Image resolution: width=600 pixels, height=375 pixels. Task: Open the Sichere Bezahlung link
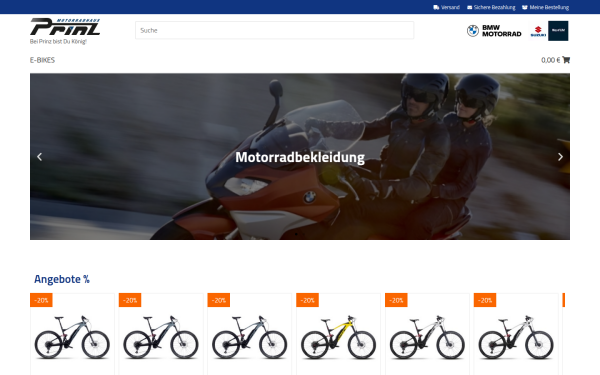(x=494, y=7)
